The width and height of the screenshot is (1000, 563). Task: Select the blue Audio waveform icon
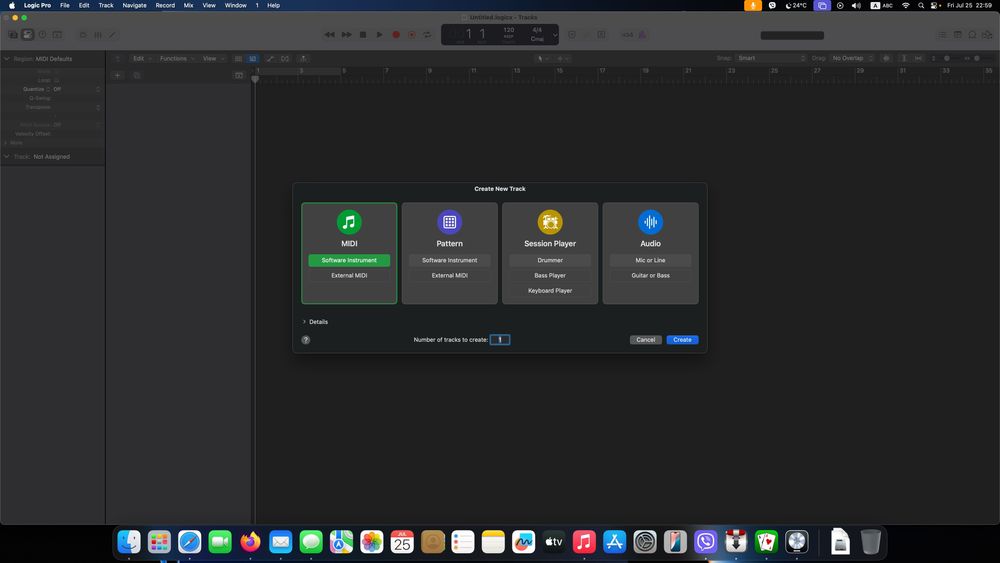(651, 222)
